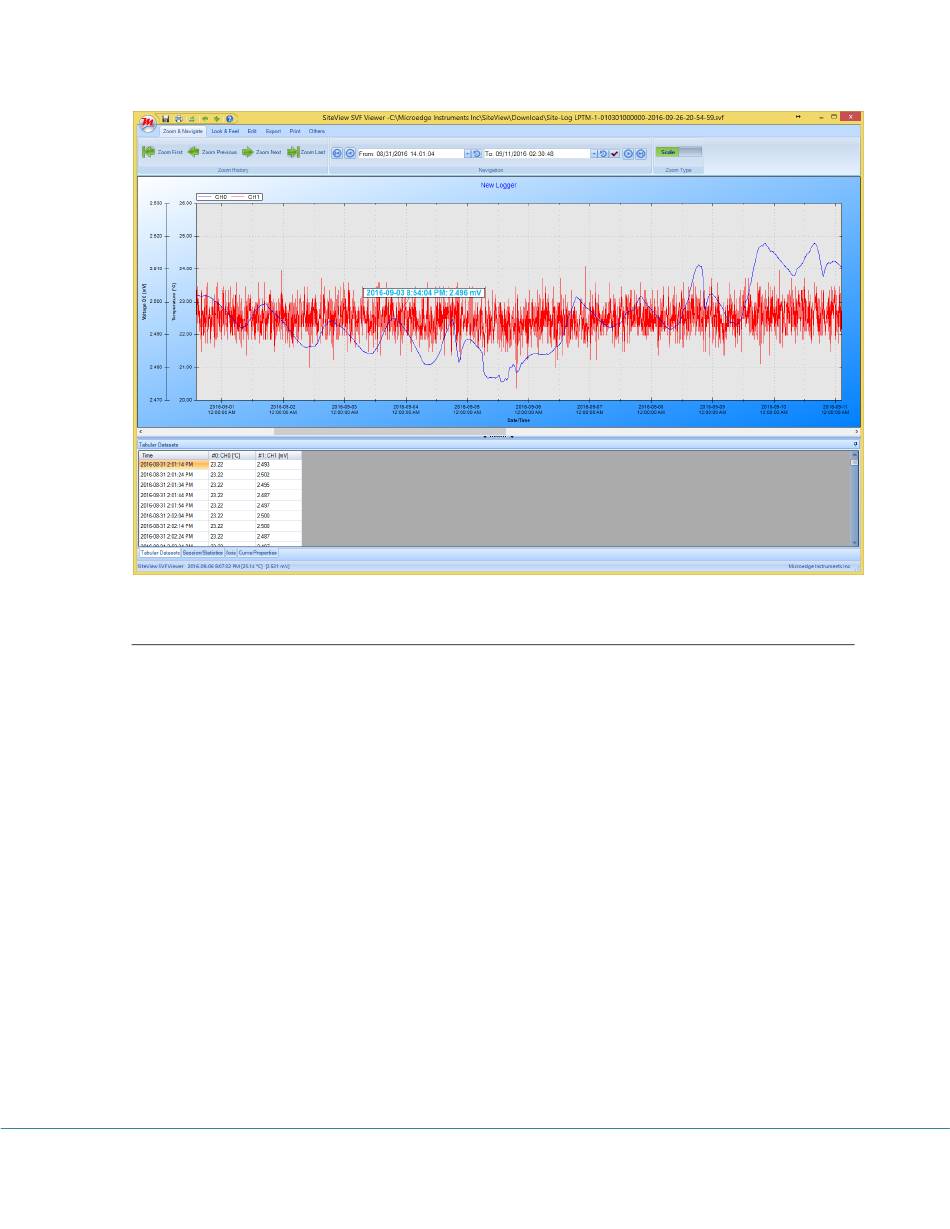Switch to the Curve/Properties tab
Screen dimensions: 950x1229
(x=258, y=552)
